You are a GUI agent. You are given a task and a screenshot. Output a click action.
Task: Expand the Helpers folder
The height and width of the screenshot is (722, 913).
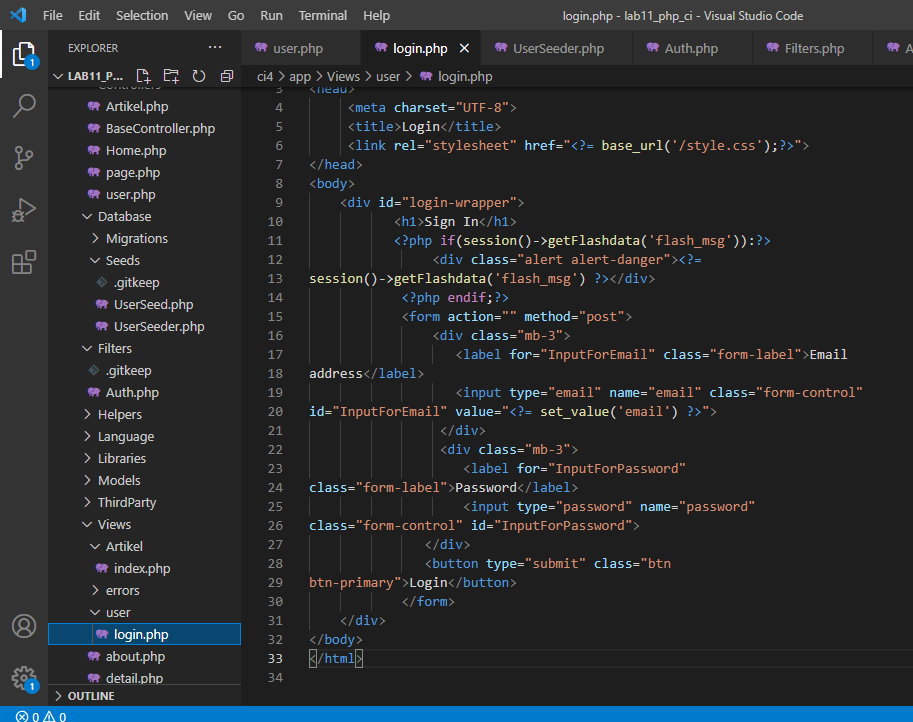119,414
